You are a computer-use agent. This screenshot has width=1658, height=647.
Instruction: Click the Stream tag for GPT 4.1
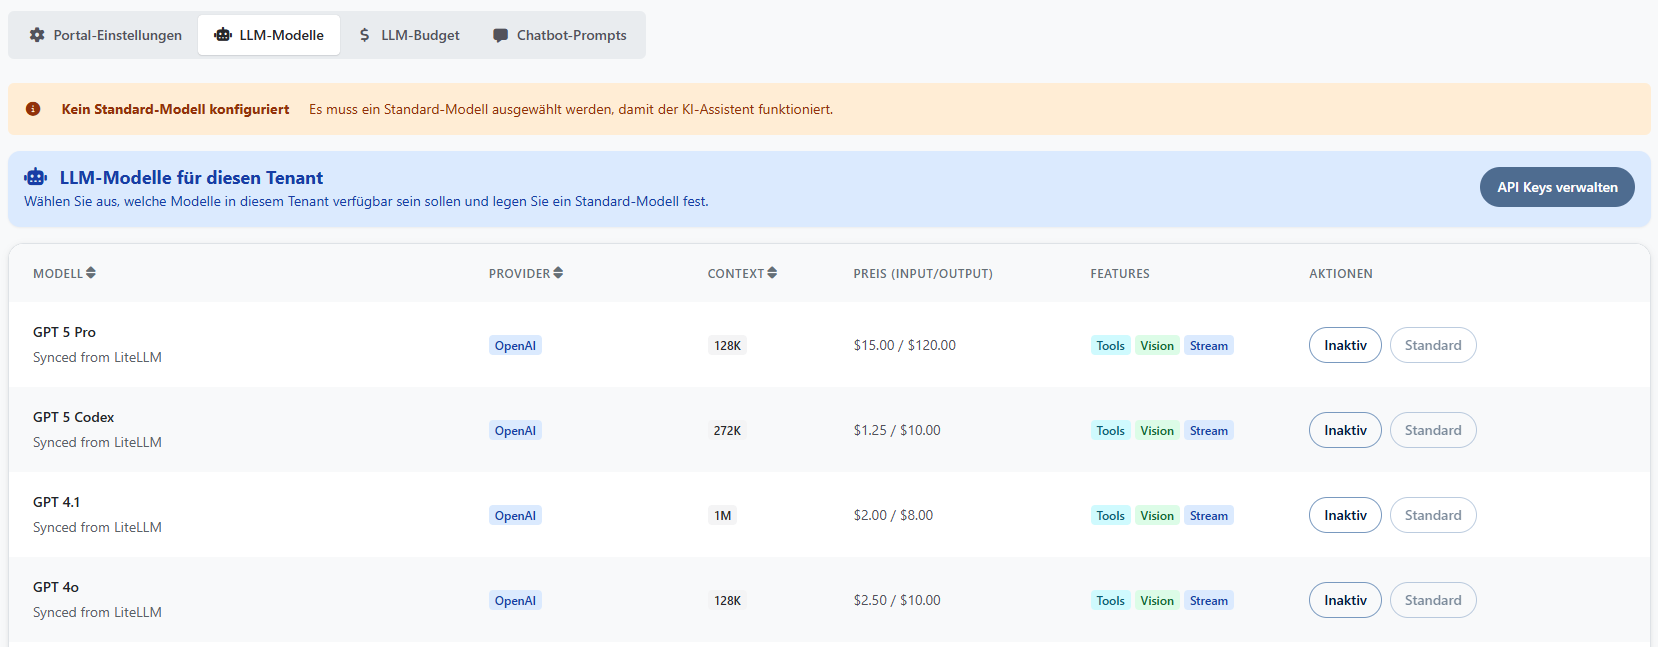pos(1209,516)
